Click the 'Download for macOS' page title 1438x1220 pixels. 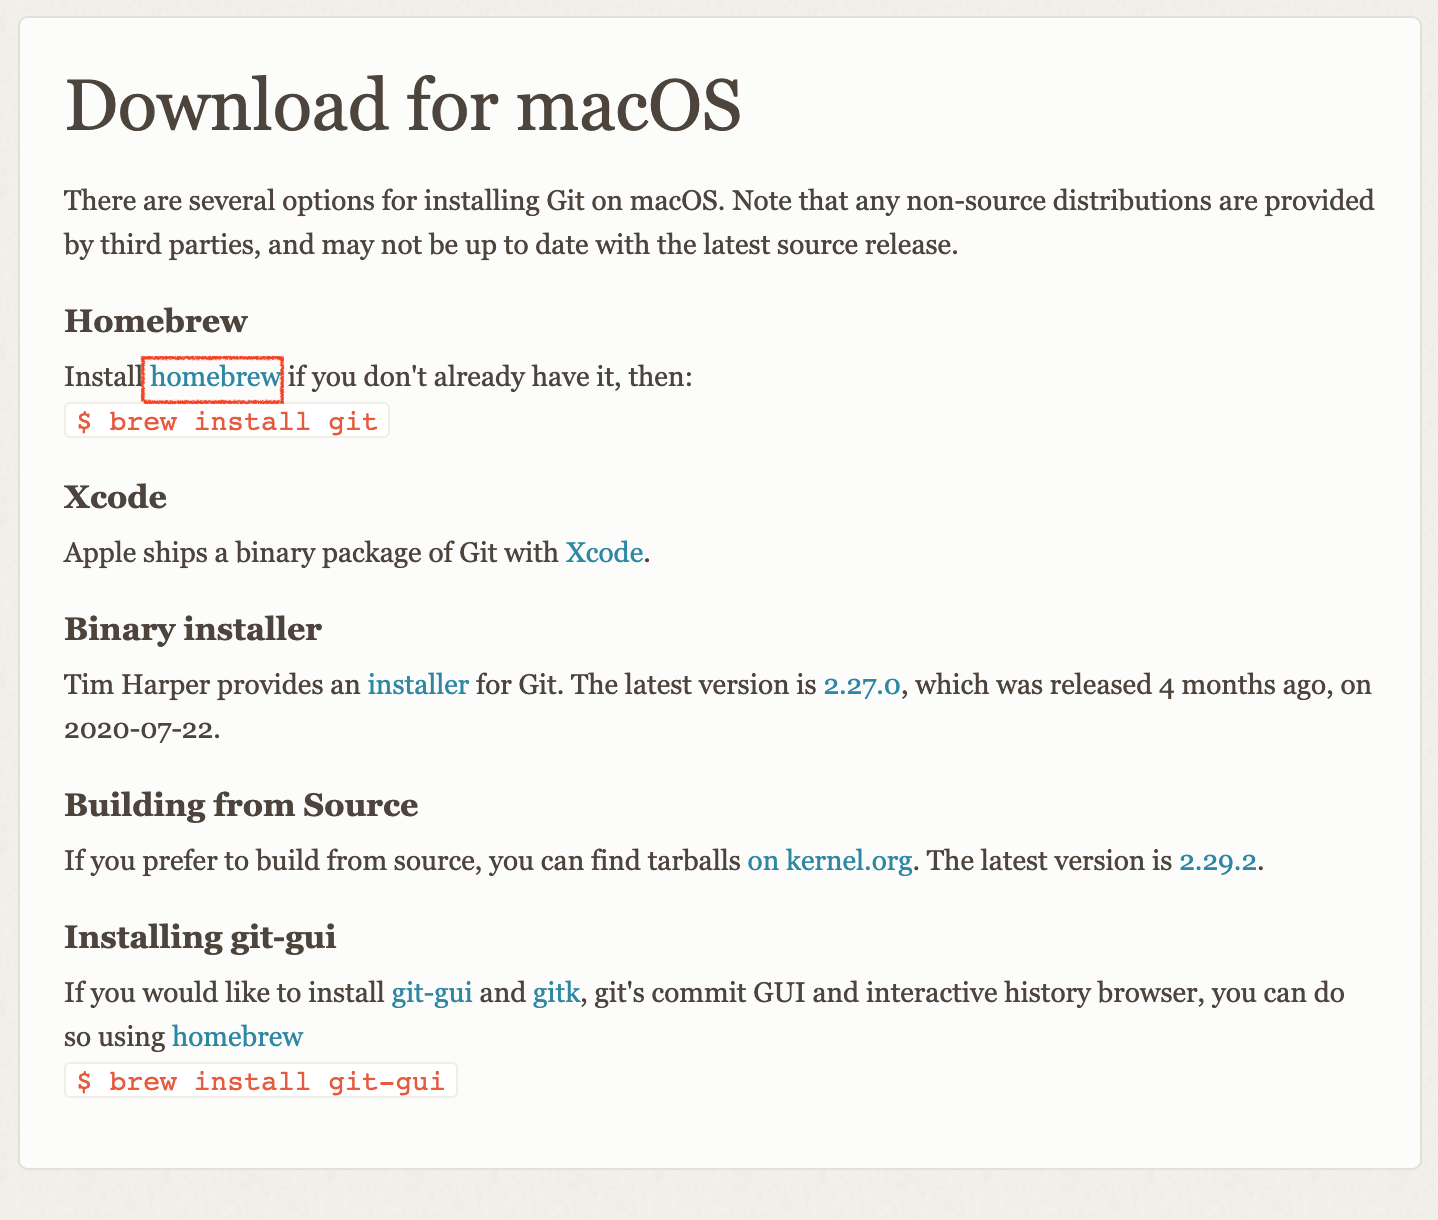(402, 105)
